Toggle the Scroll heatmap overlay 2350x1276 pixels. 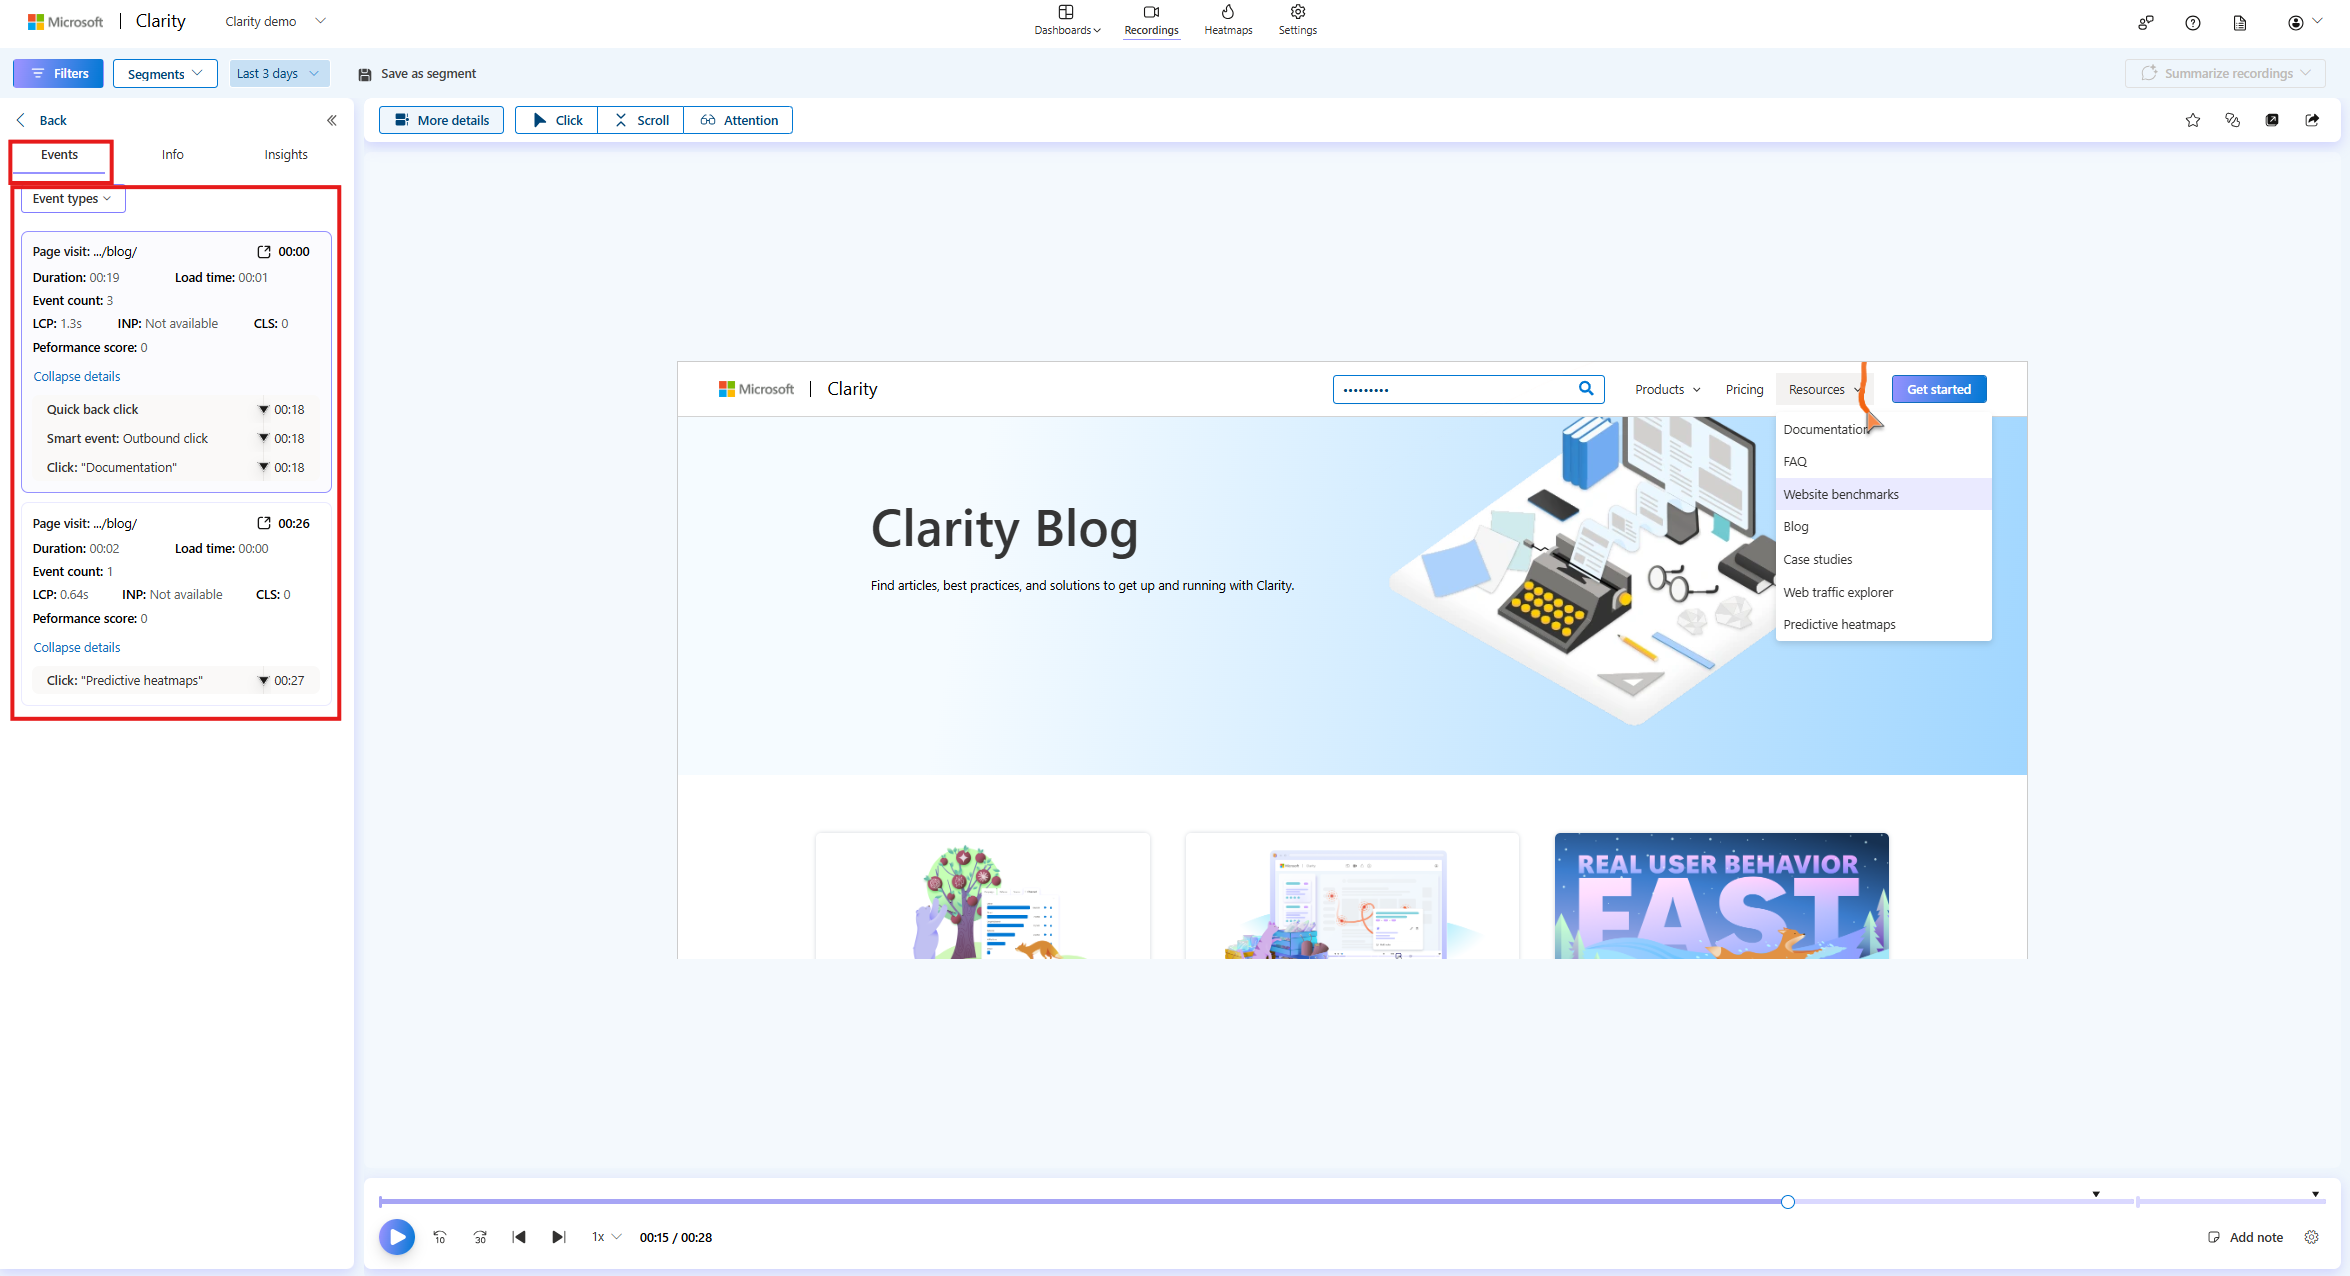[x=641, y=120]
